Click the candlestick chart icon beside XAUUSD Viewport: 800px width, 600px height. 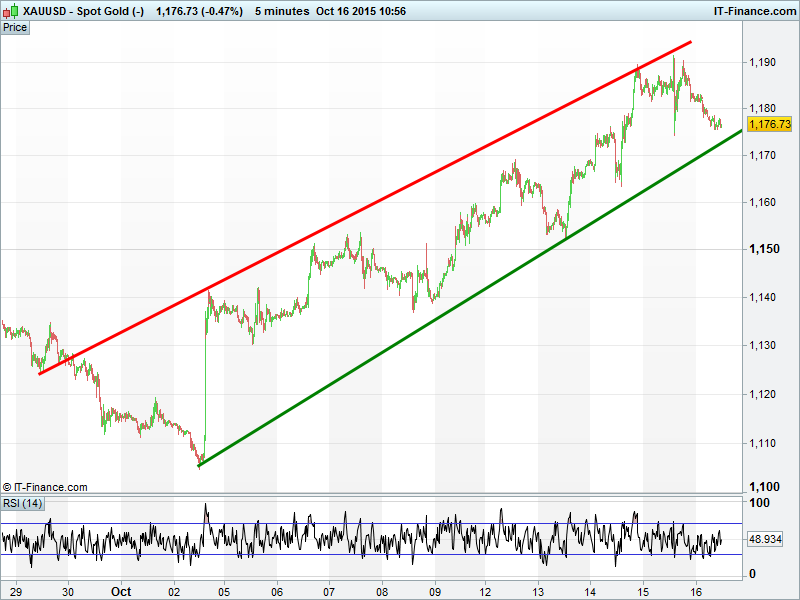[11, 11]
